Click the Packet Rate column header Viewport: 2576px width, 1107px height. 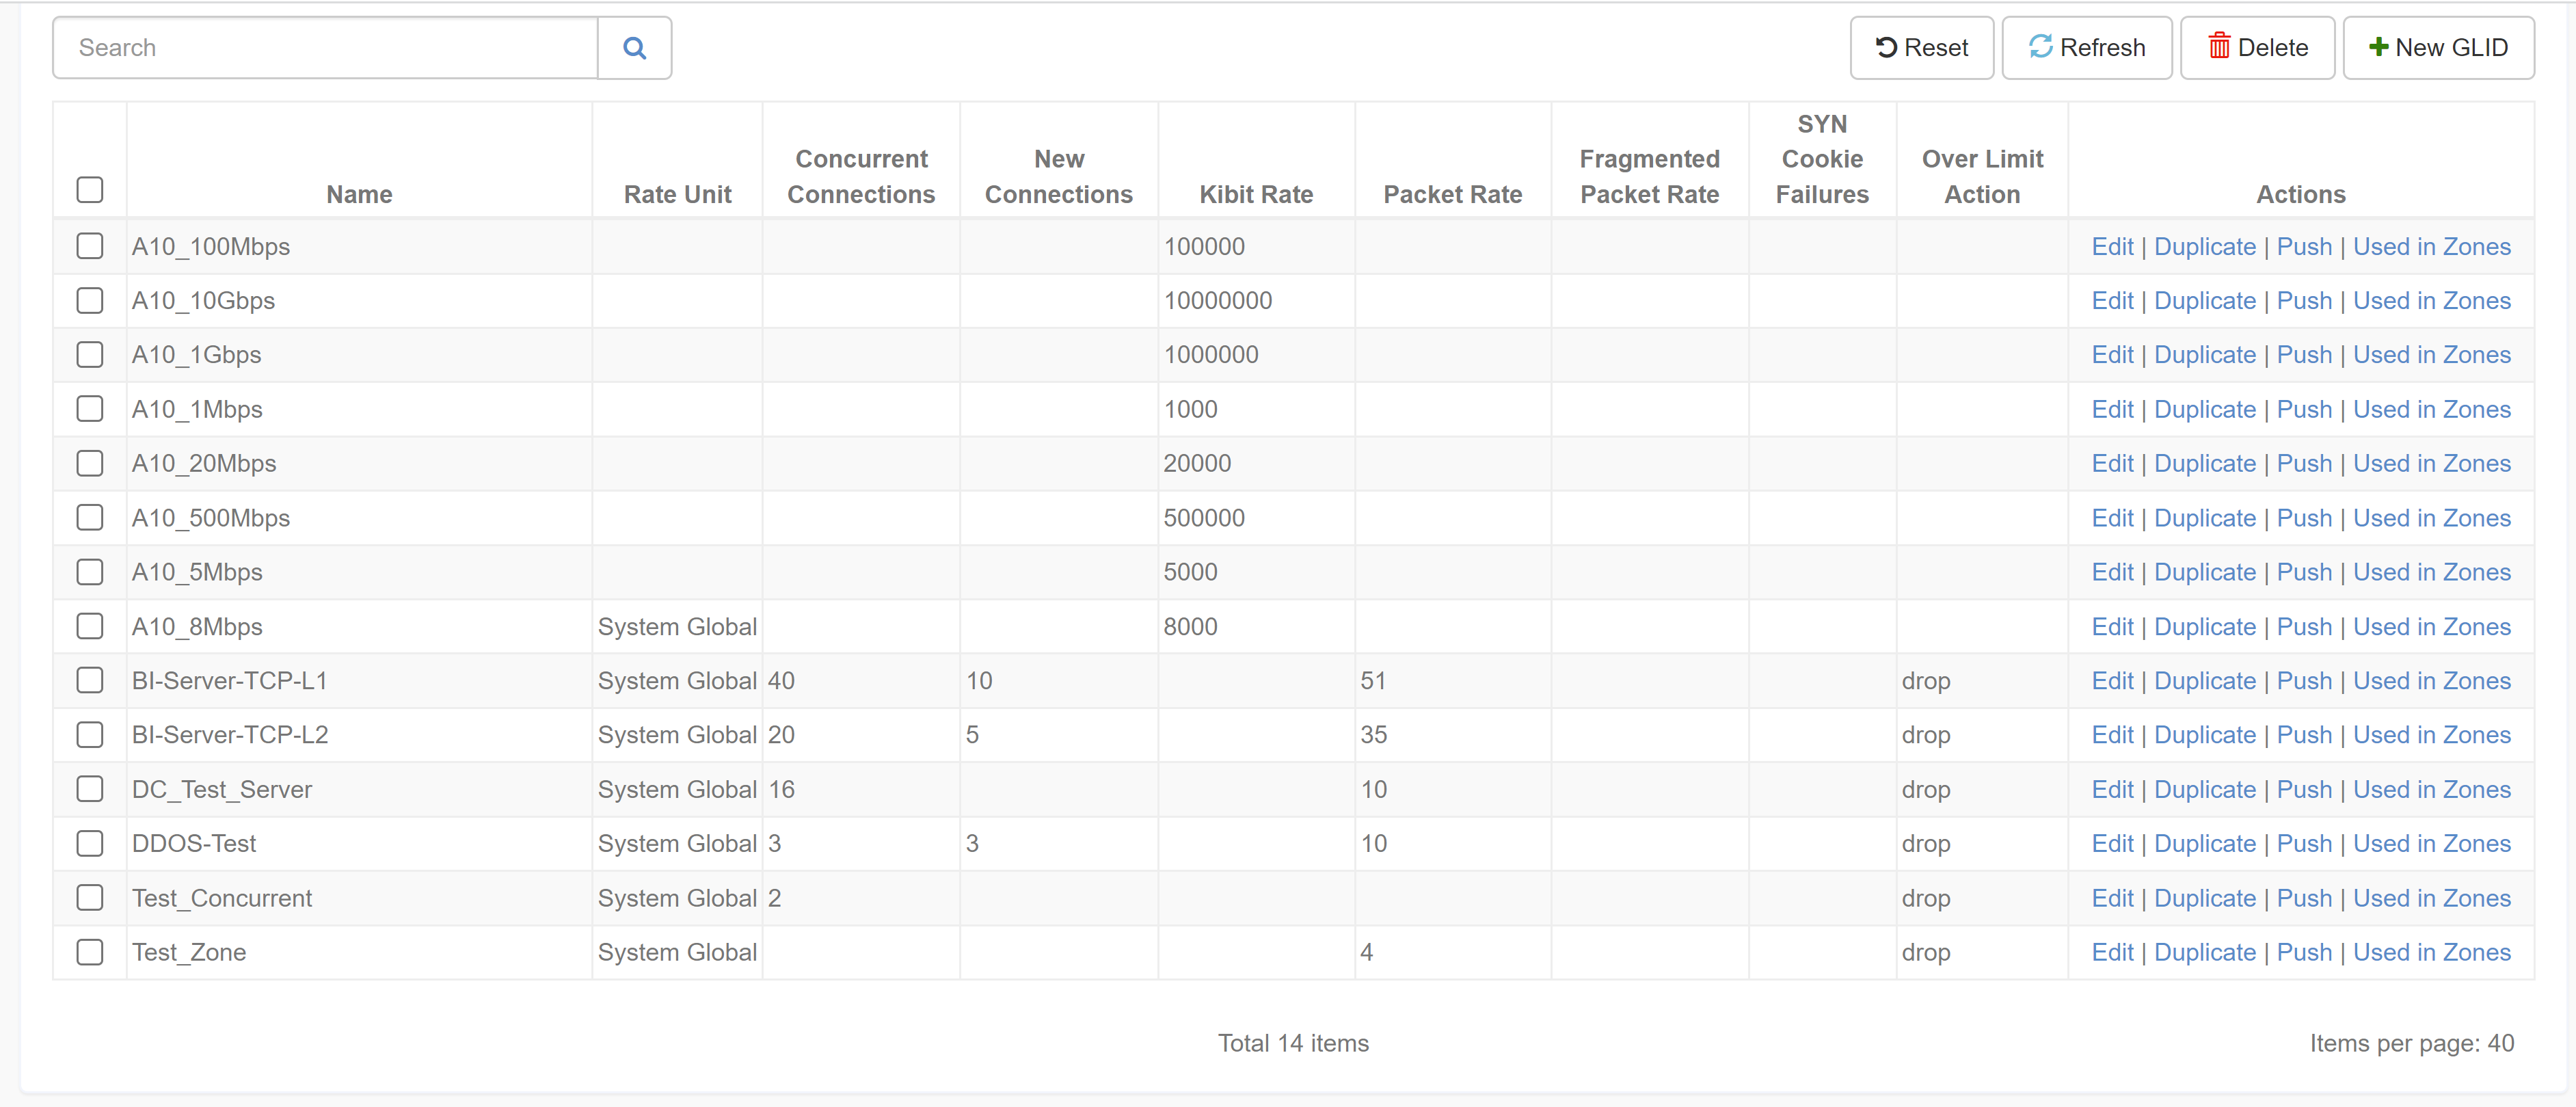pyautogui.click(x=1452, y=194)
